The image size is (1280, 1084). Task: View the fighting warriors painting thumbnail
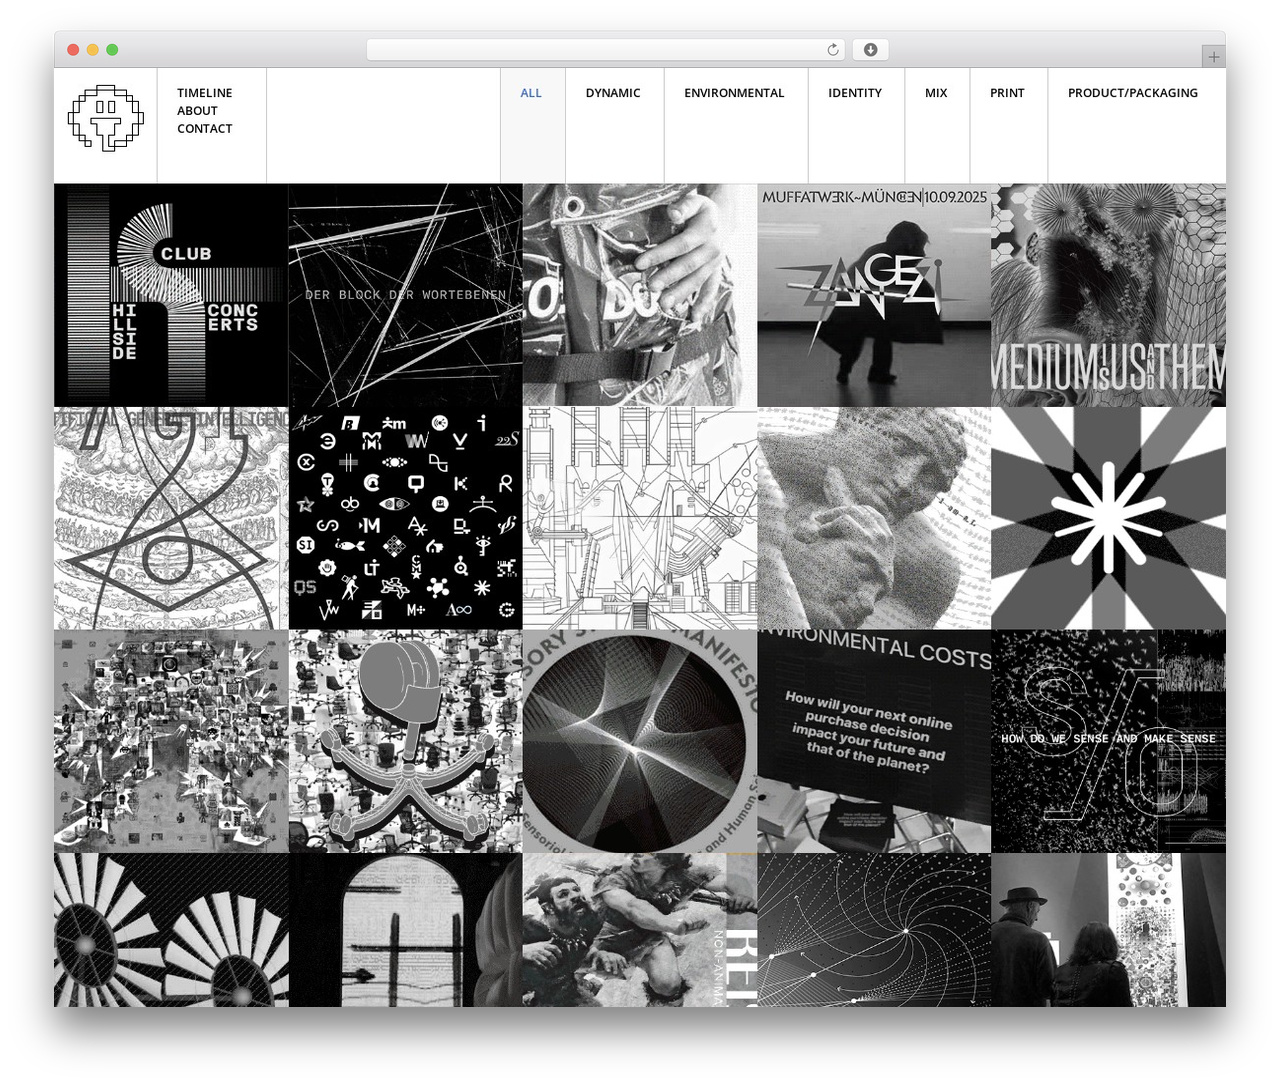[640, 930]
